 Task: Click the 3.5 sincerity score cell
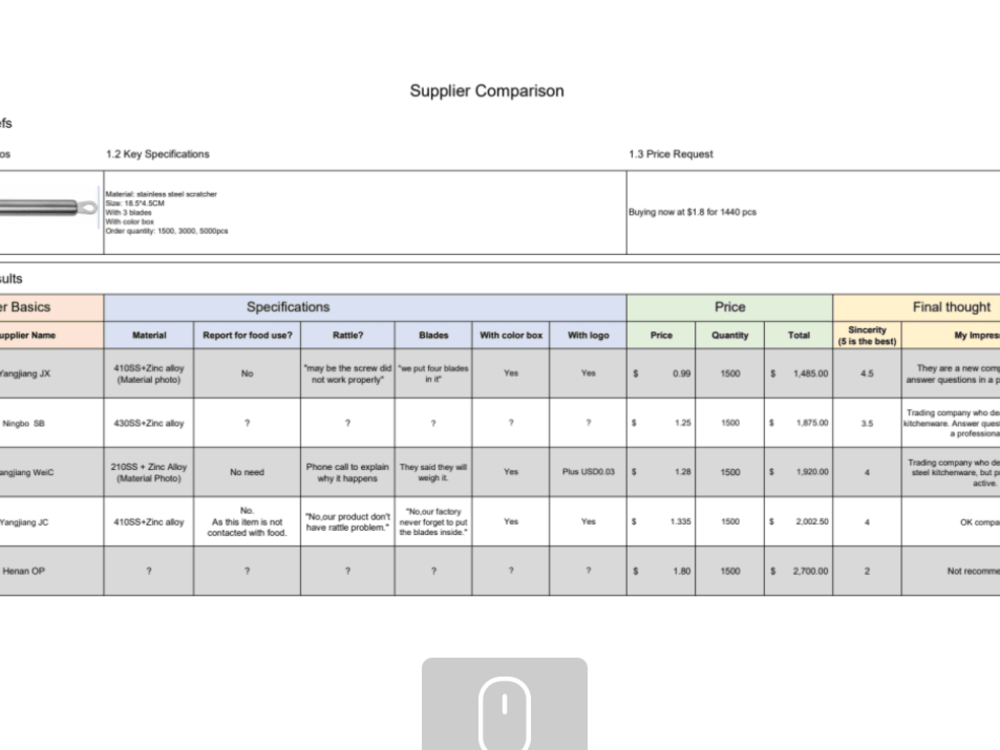point(867,423)
